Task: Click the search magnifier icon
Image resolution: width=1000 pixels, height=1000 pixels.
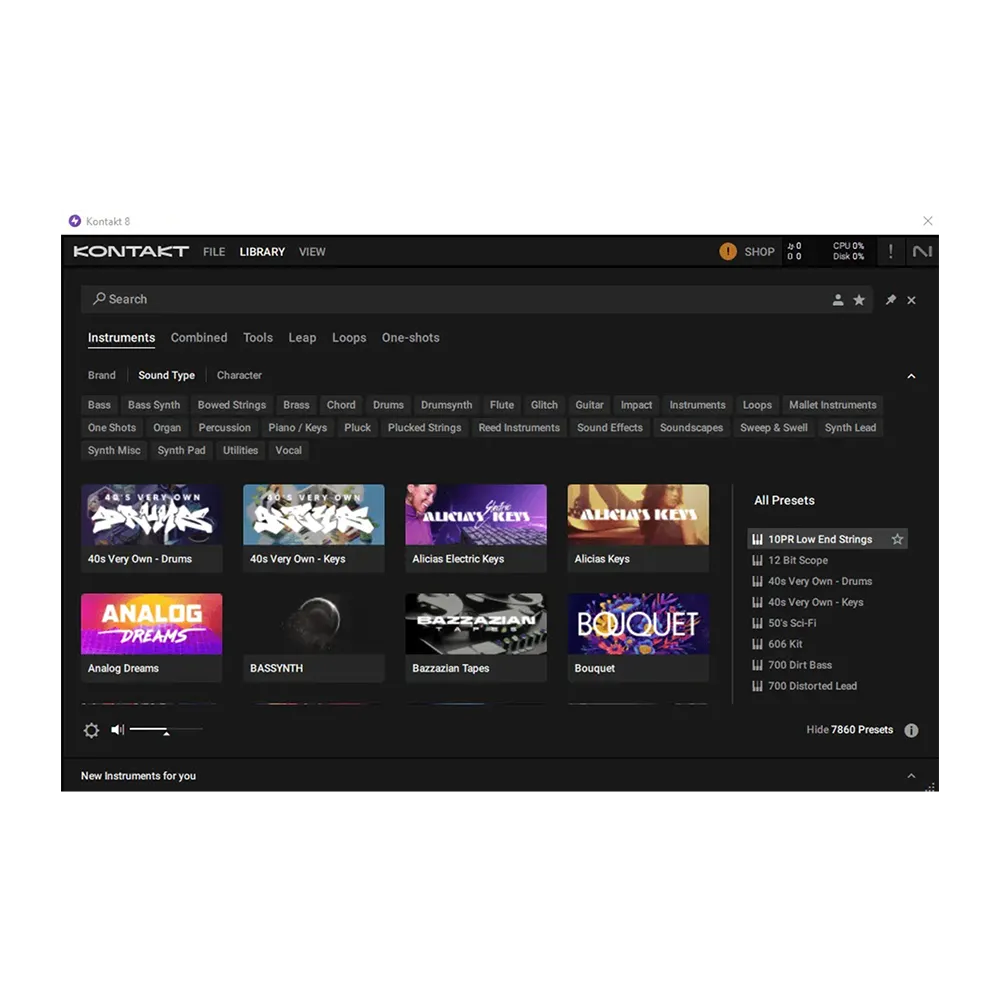Action: click(x=99, y=298)
